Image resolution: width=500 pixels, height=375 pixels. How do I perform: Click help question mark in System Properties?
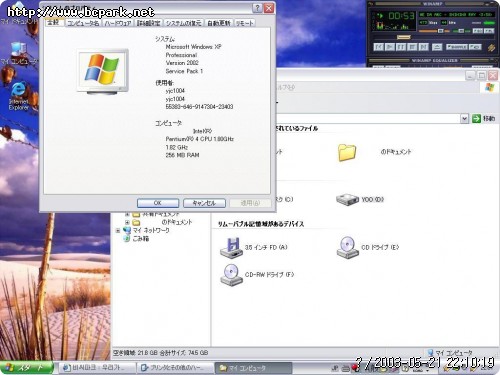point(257,8)
